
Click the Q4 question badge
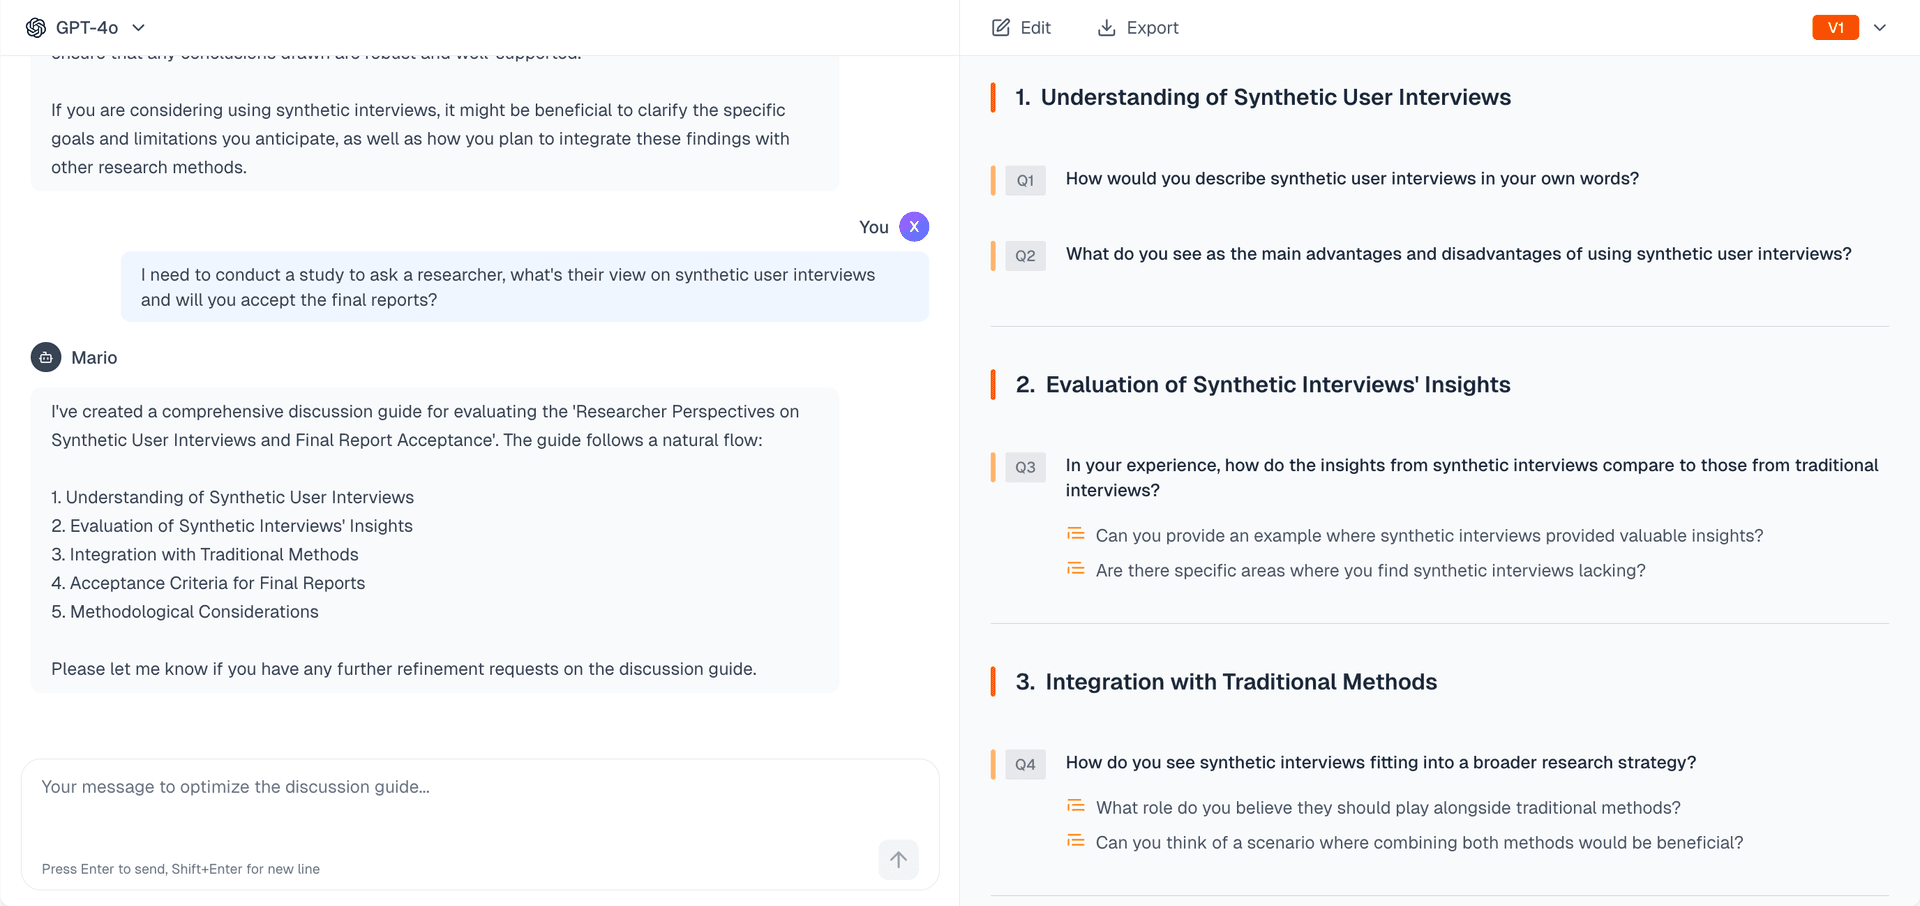tap(1025, 764)
